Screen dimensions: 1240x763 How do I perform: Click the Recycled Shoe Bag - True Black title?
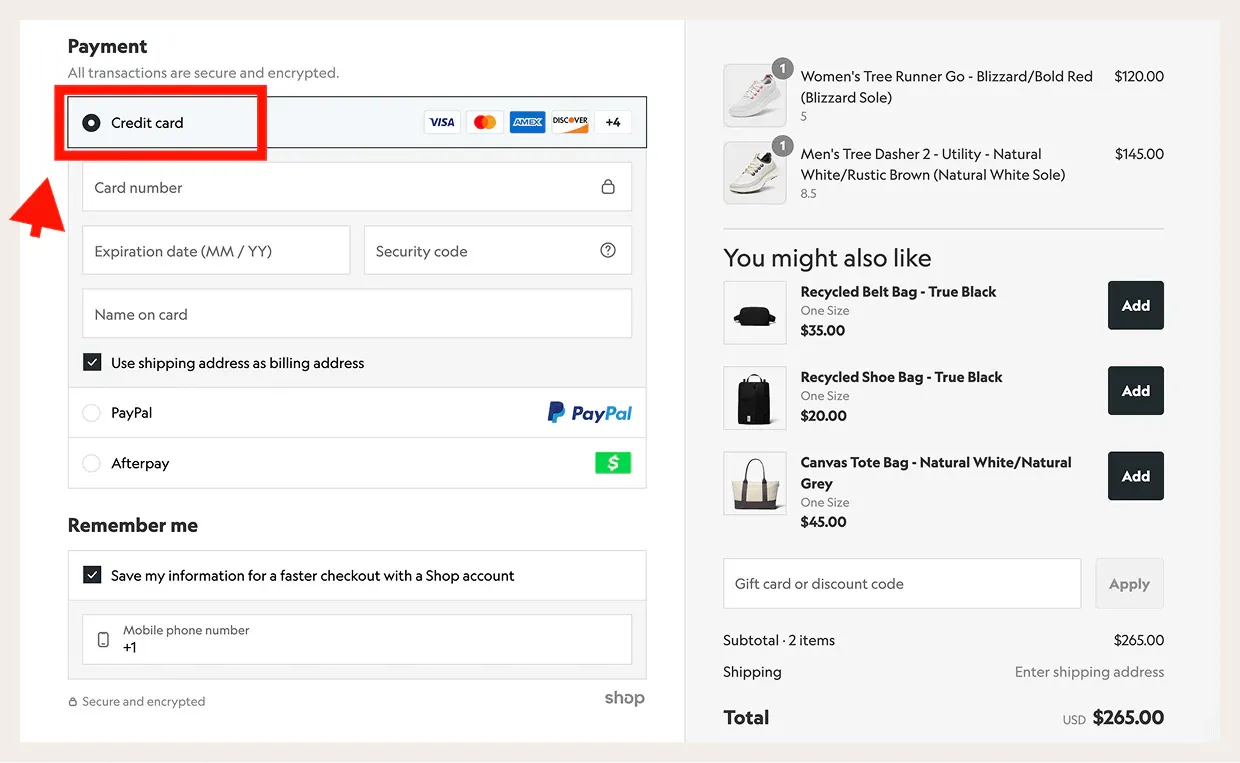[902, 377]
